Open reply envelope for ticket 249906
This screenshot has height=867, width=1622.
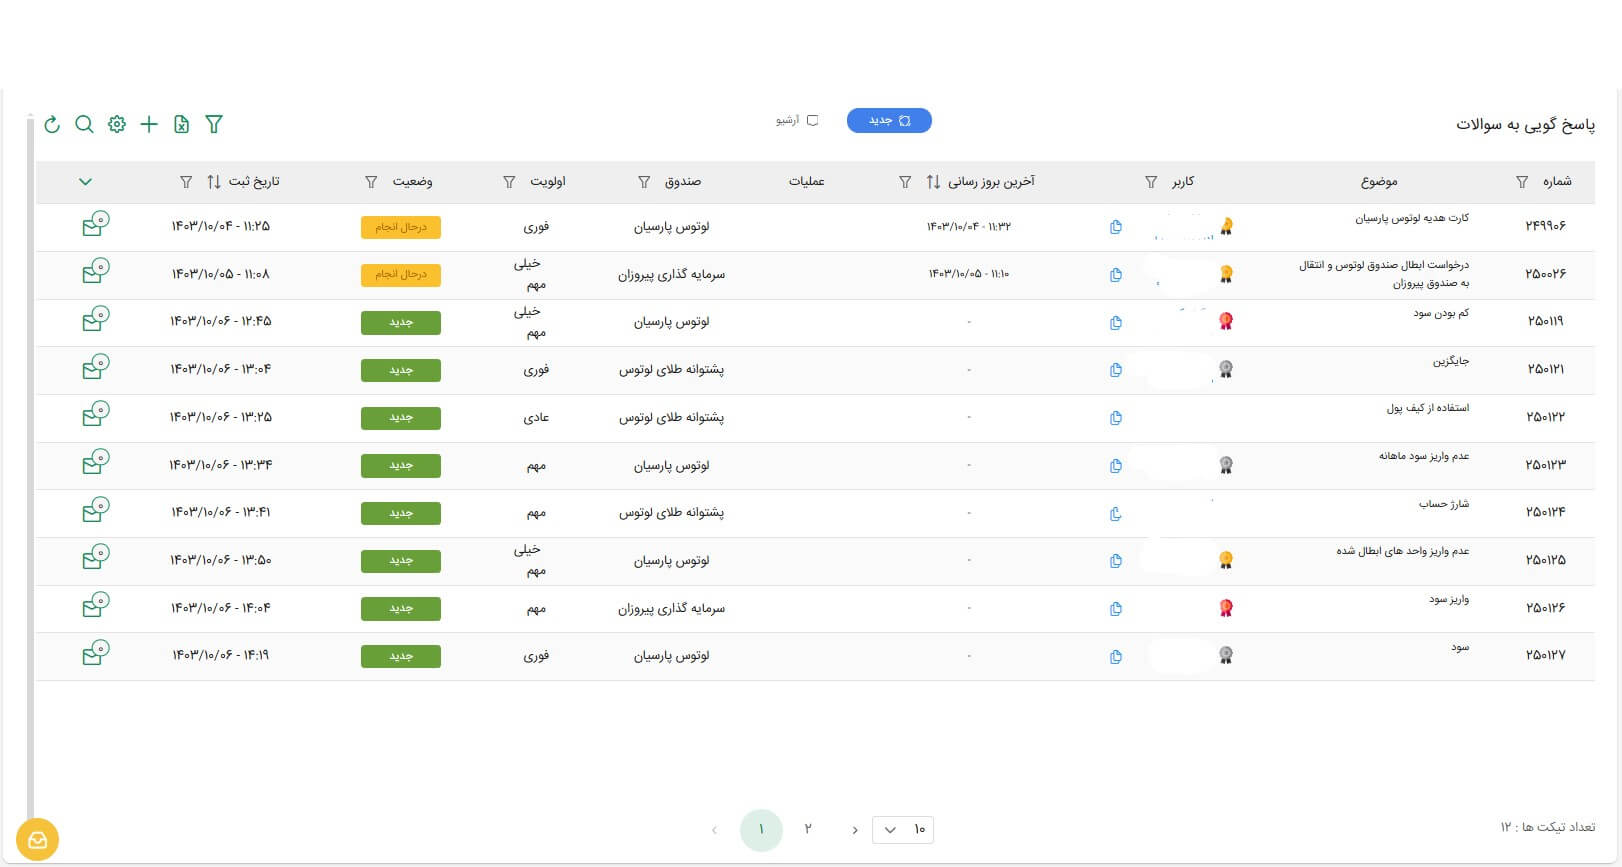tap(95, 225)
